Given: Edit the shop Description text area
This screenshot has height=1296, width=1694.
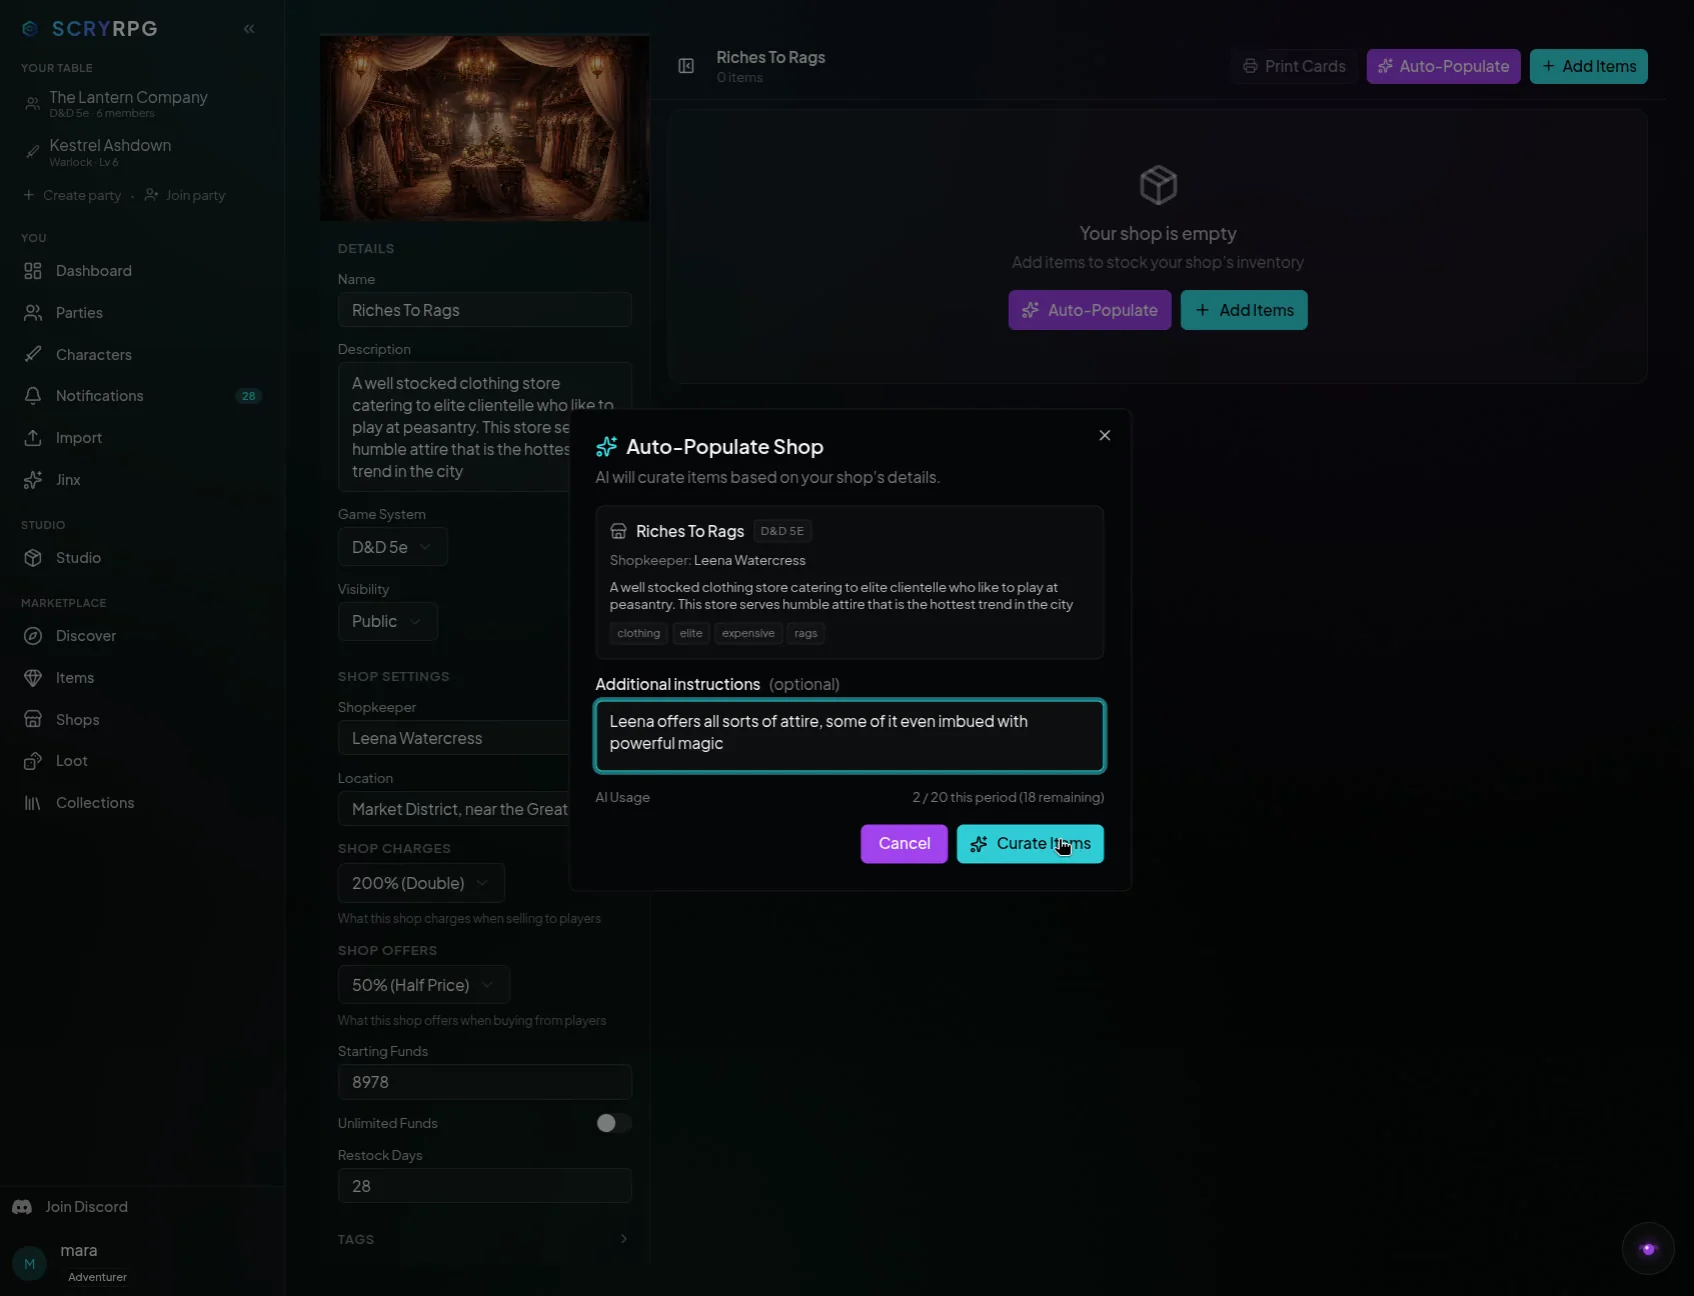Looking at the screenshot, I should click(484, 427).
